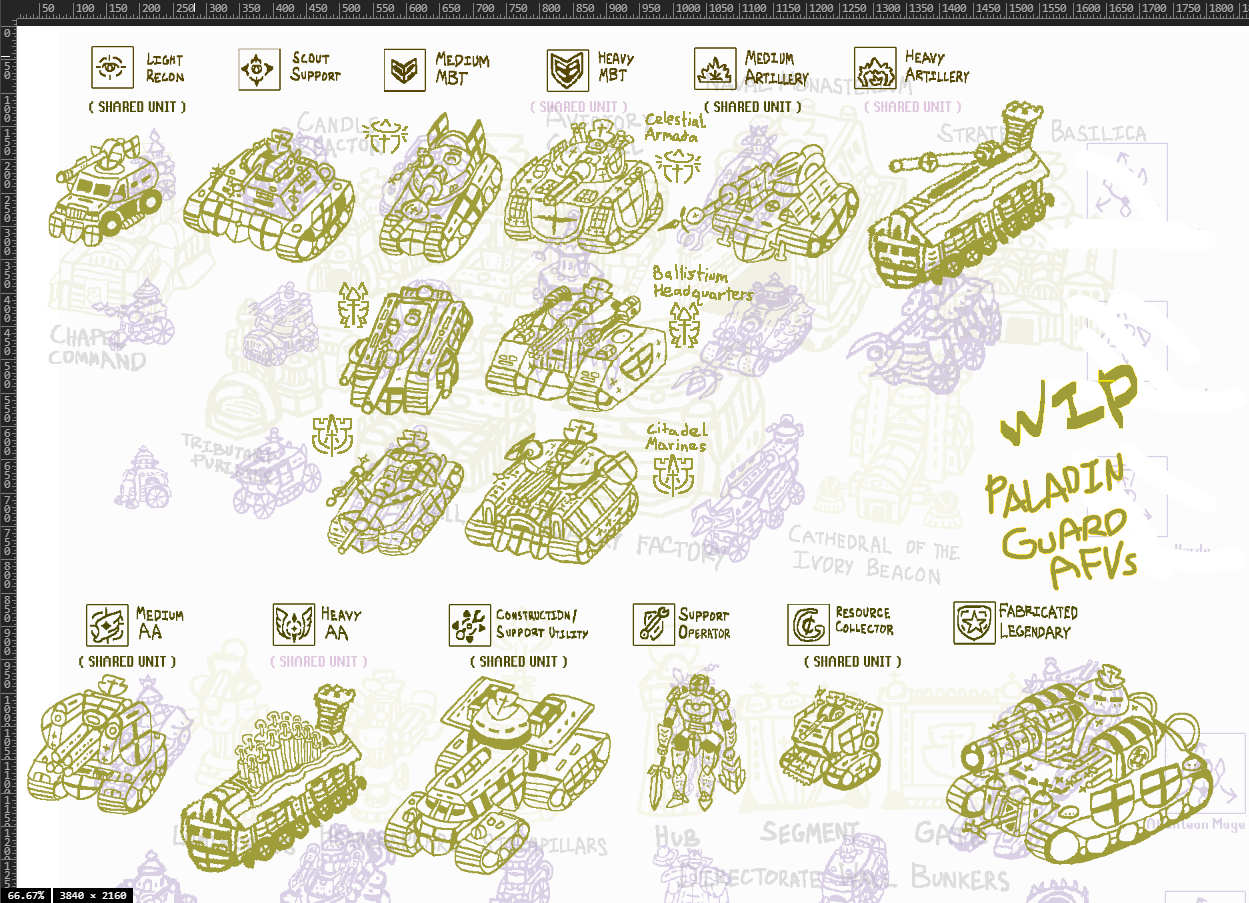Image resolution: width=1249 pixels, height=903 pixels.
Task: Select the Heavy AA winged icon
Action: [294, 625]
